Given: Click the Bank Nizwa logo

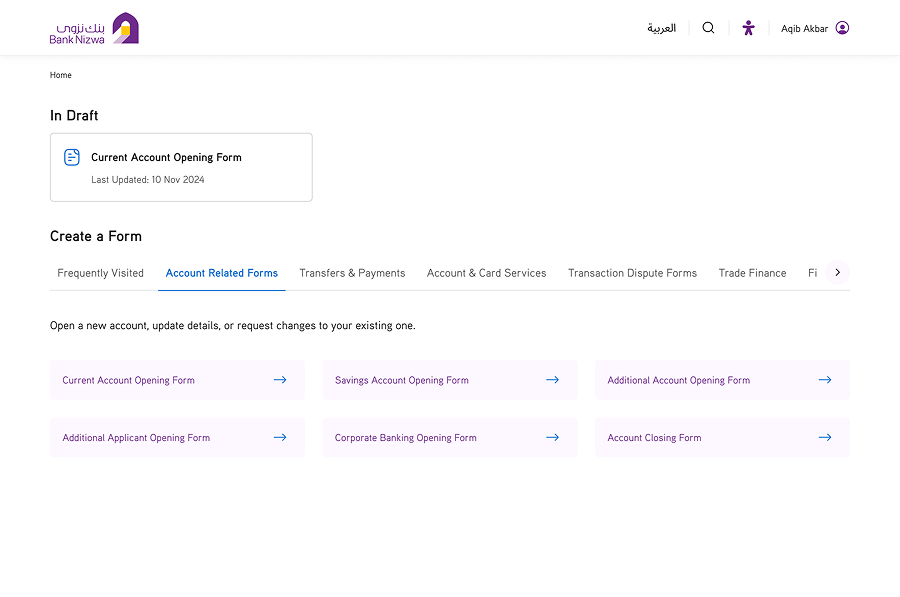Looking at the screenshot, I should coord(94,28).
